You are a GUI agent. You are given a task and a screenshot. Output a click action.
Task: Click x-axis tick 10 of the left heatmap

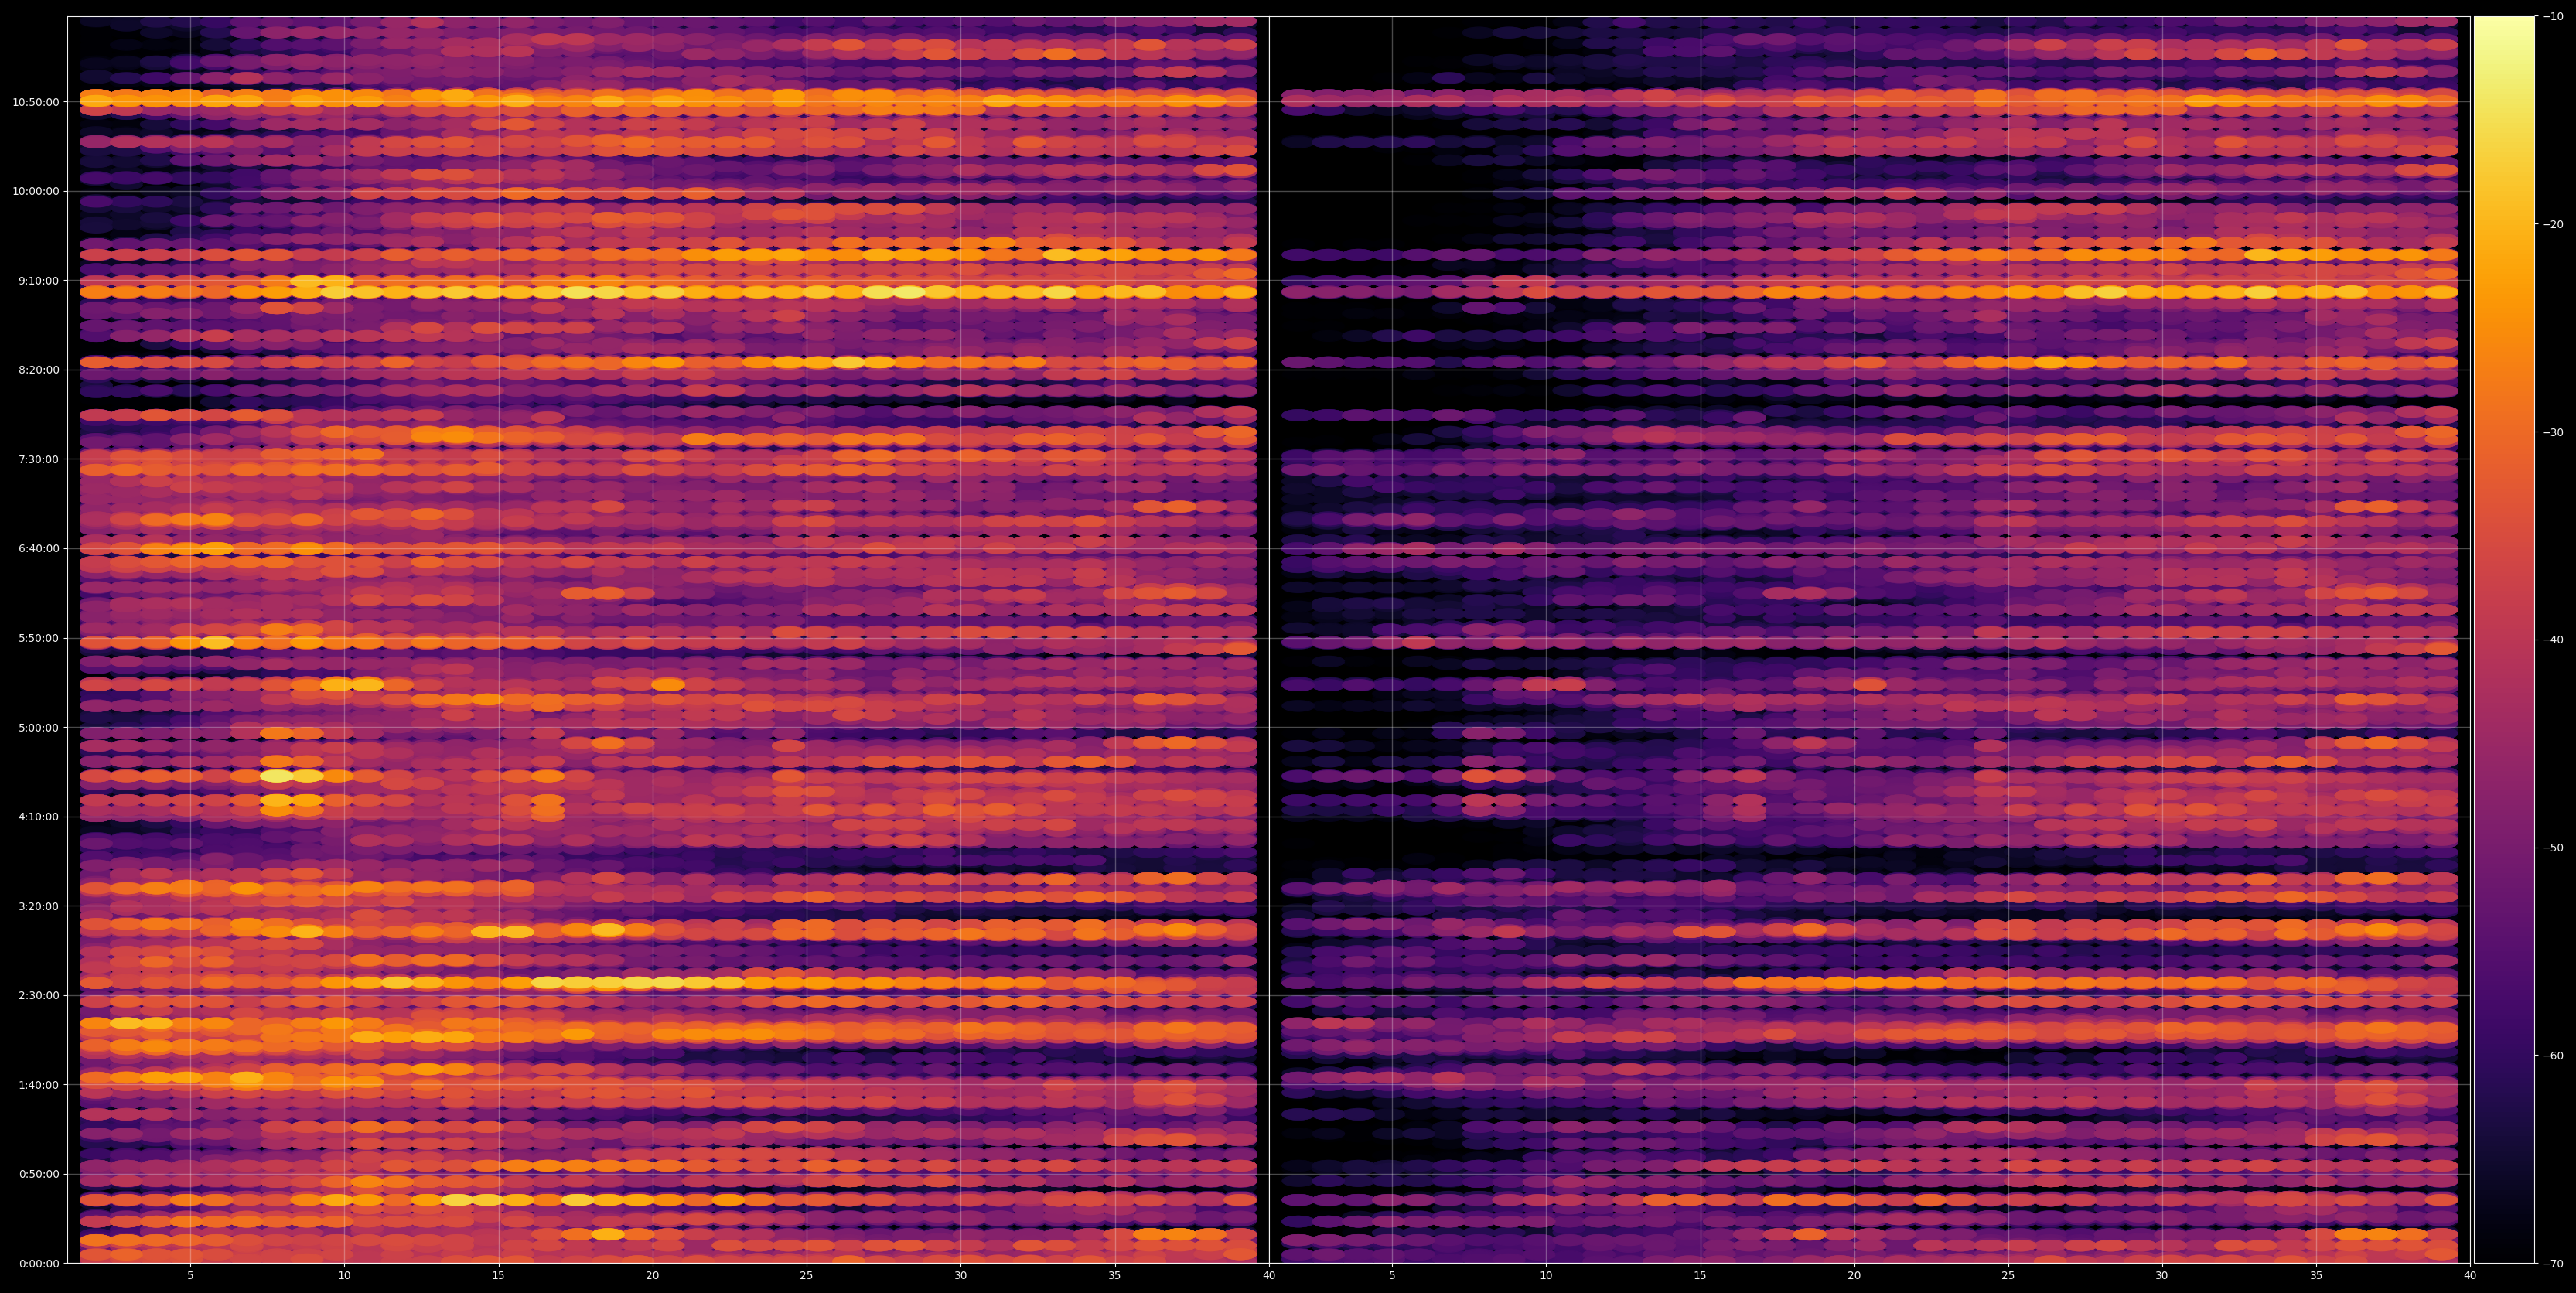click(344, 1276)
